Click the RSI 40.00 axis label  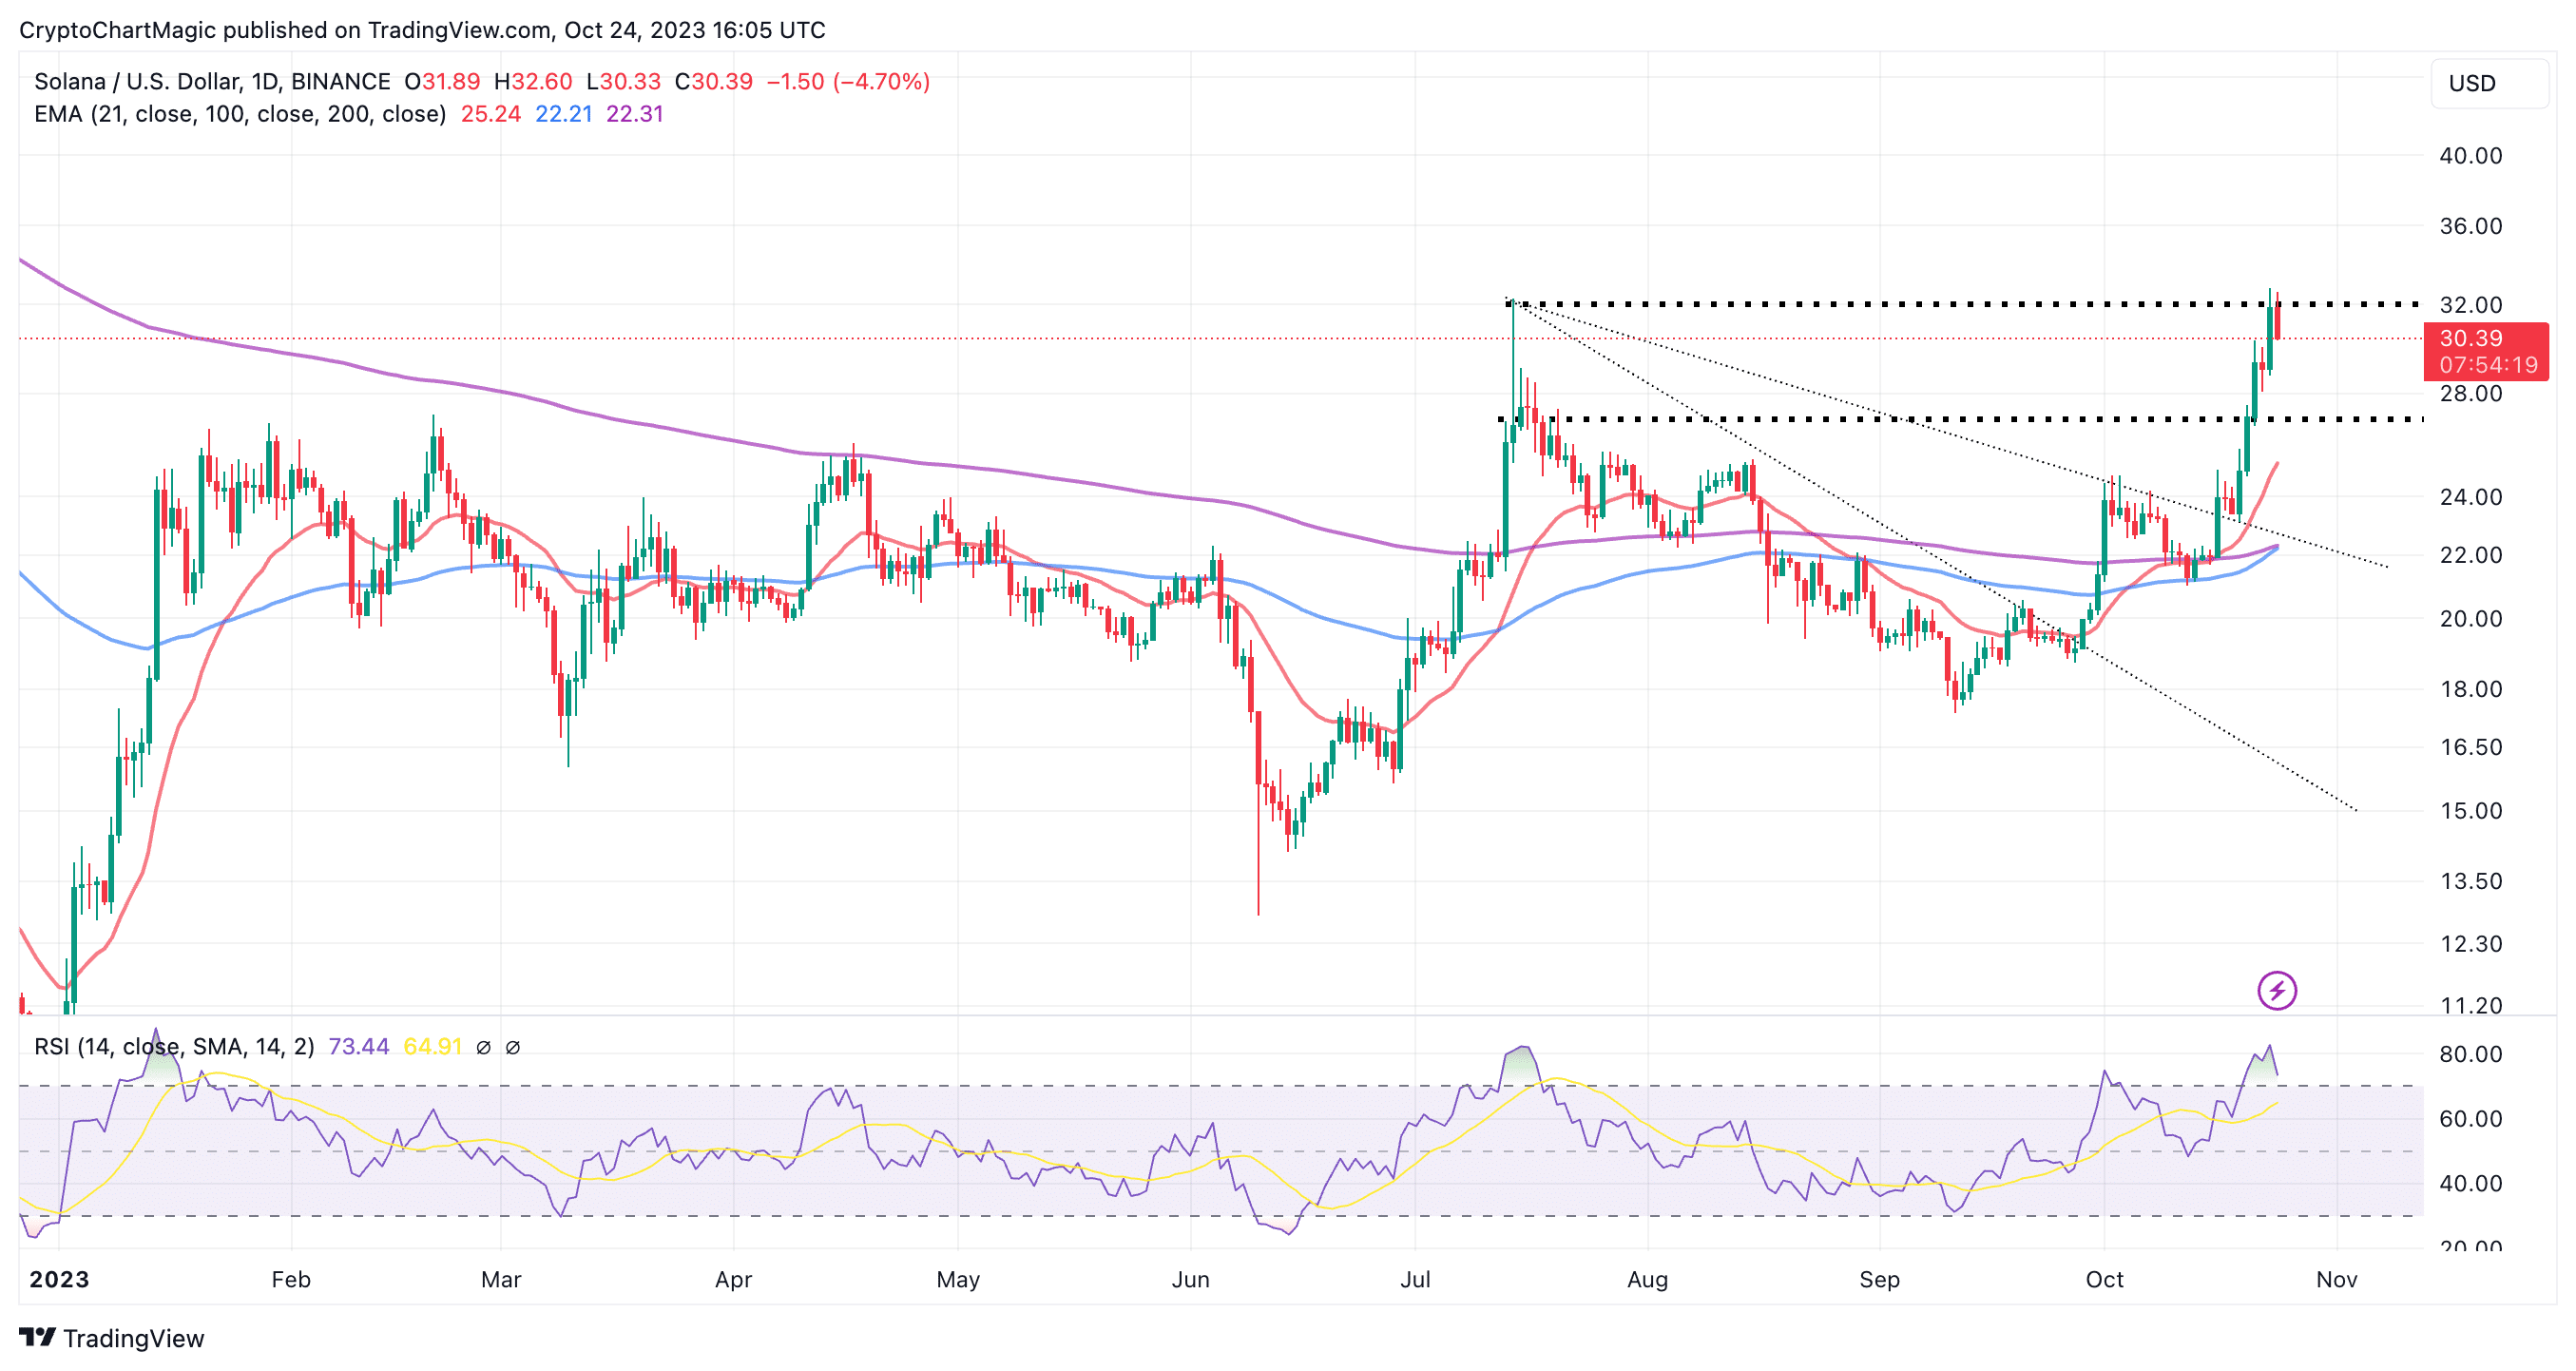[2470, 1183]
